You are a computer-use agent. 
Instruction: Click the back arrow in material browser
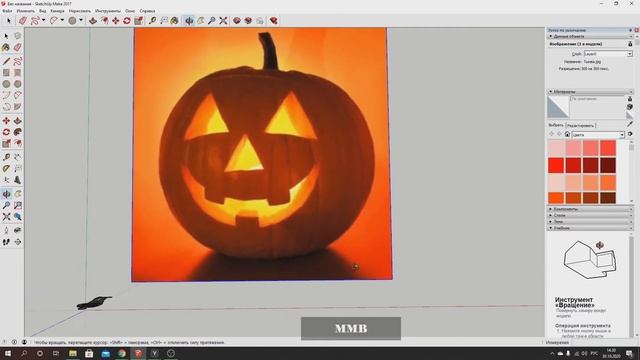point(551,134)
